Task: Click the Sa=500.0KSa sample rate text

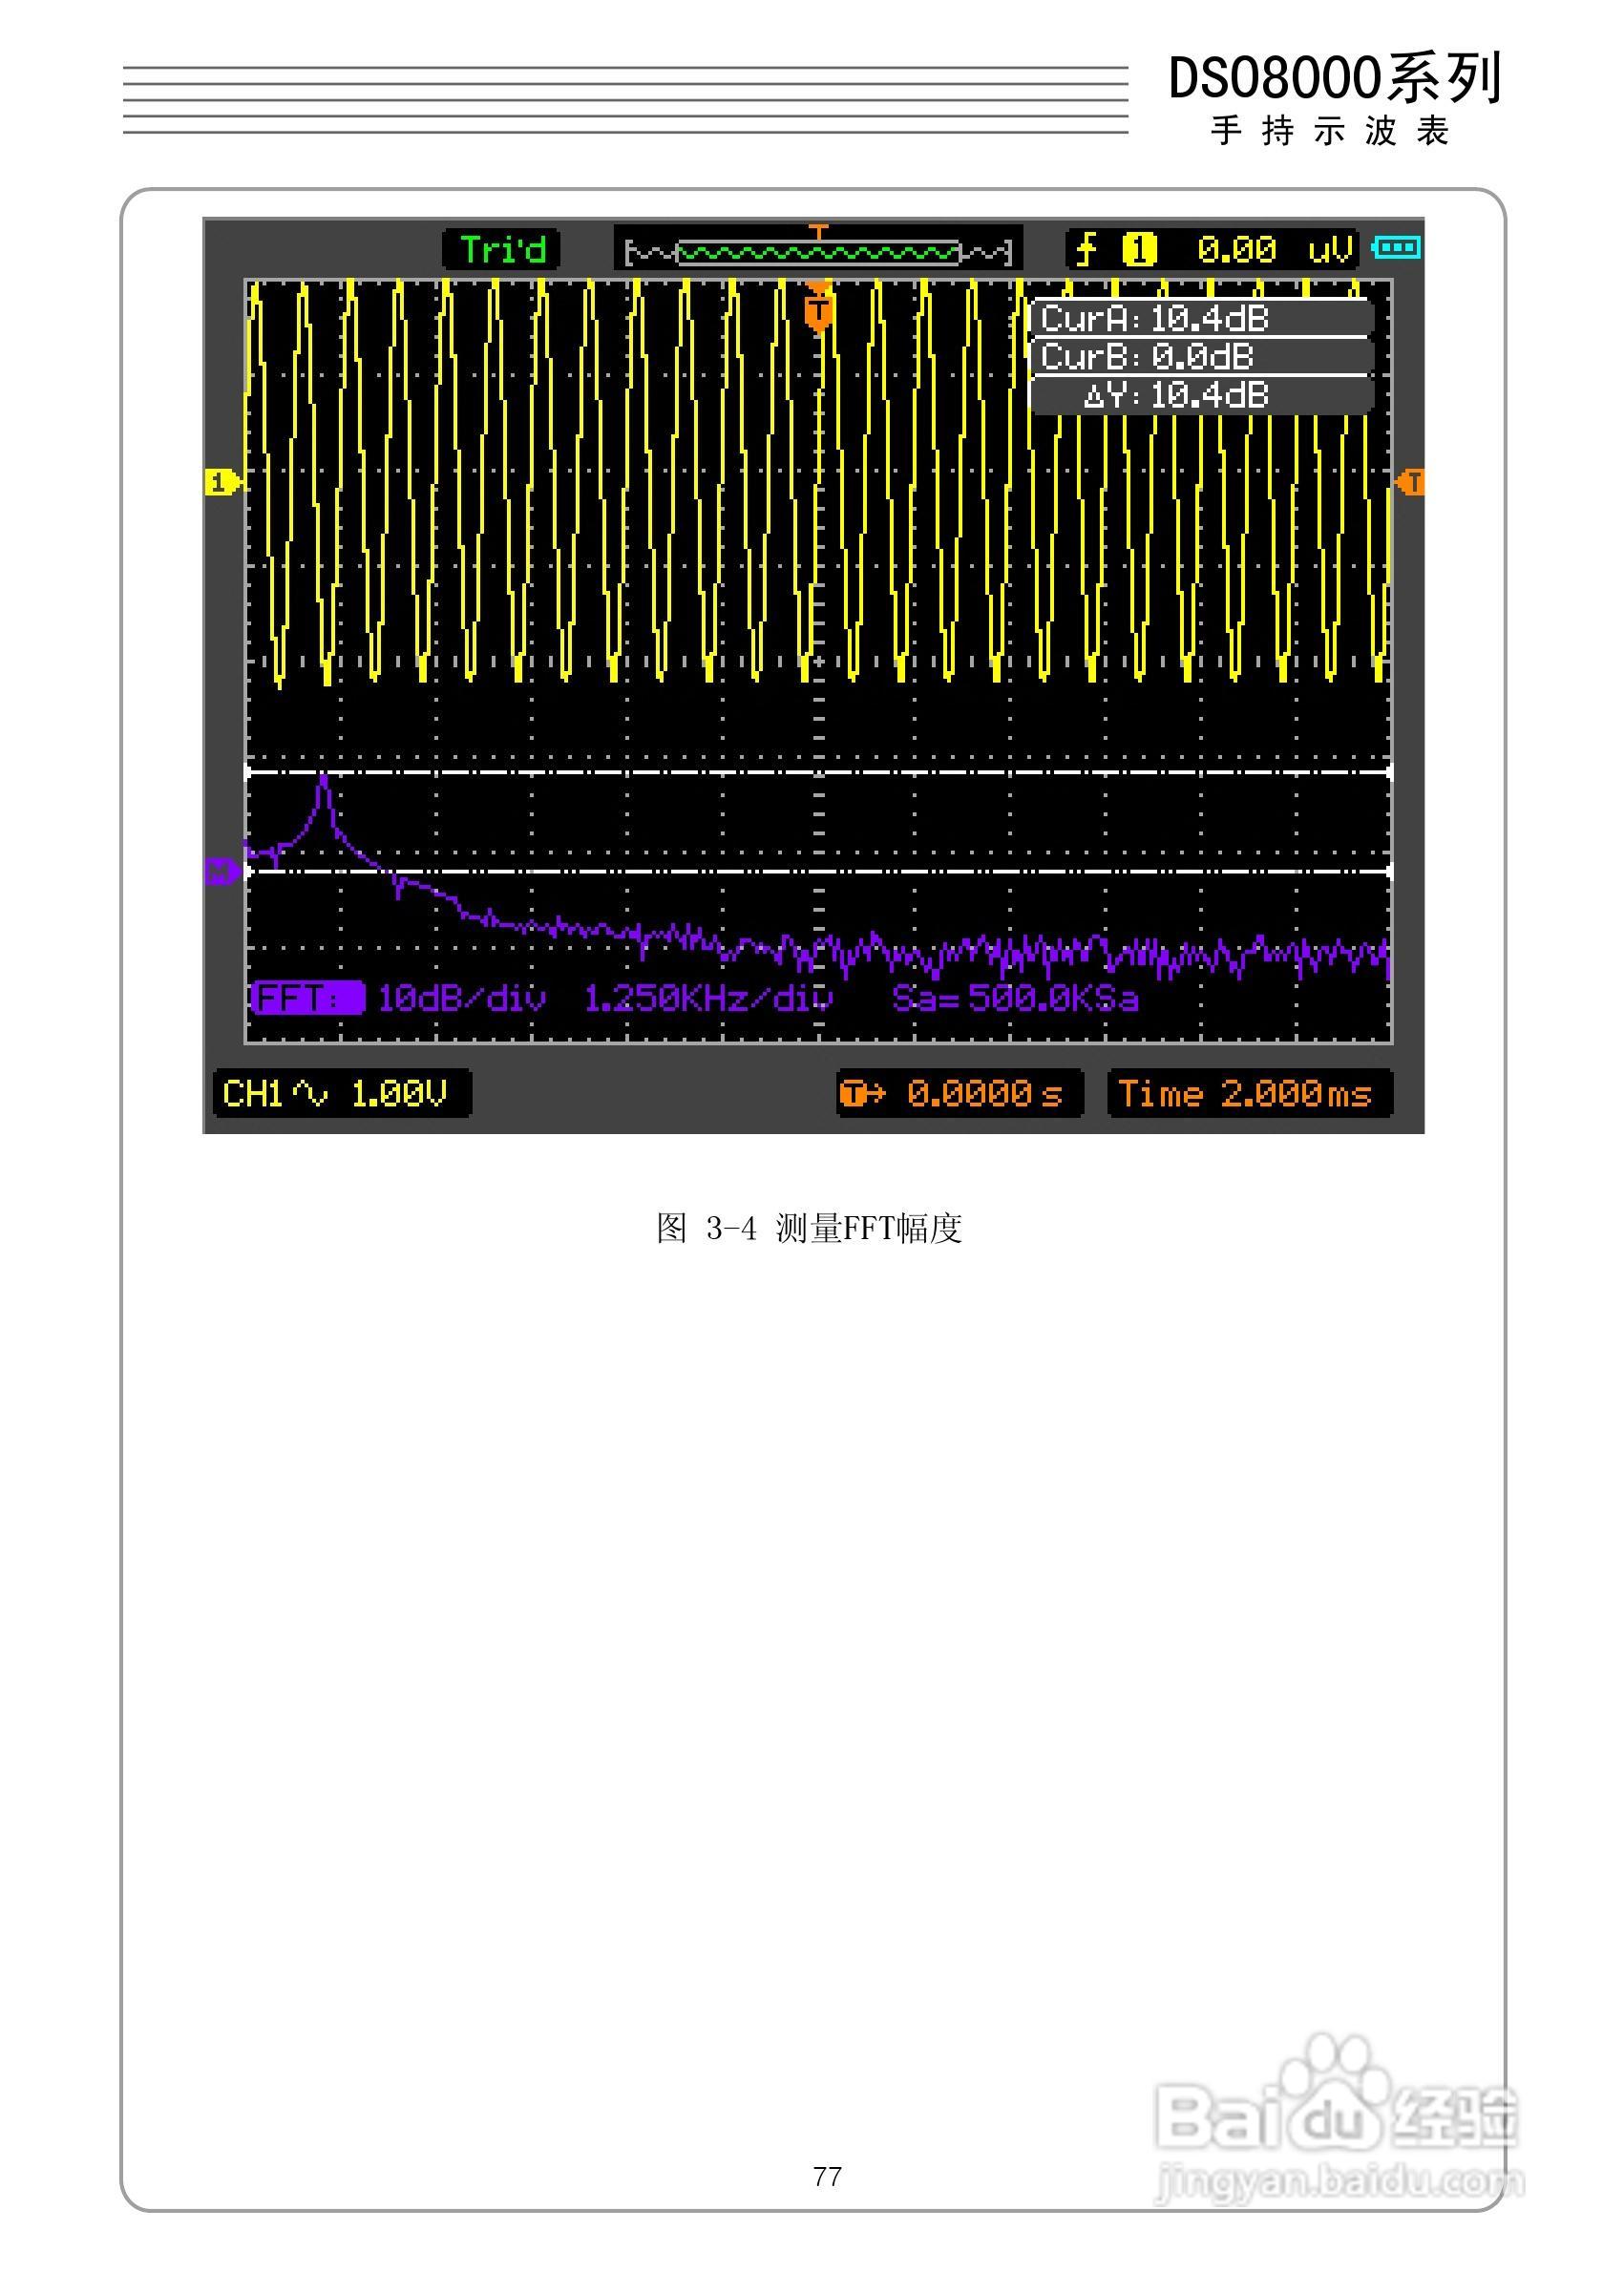Action: 1015,997
